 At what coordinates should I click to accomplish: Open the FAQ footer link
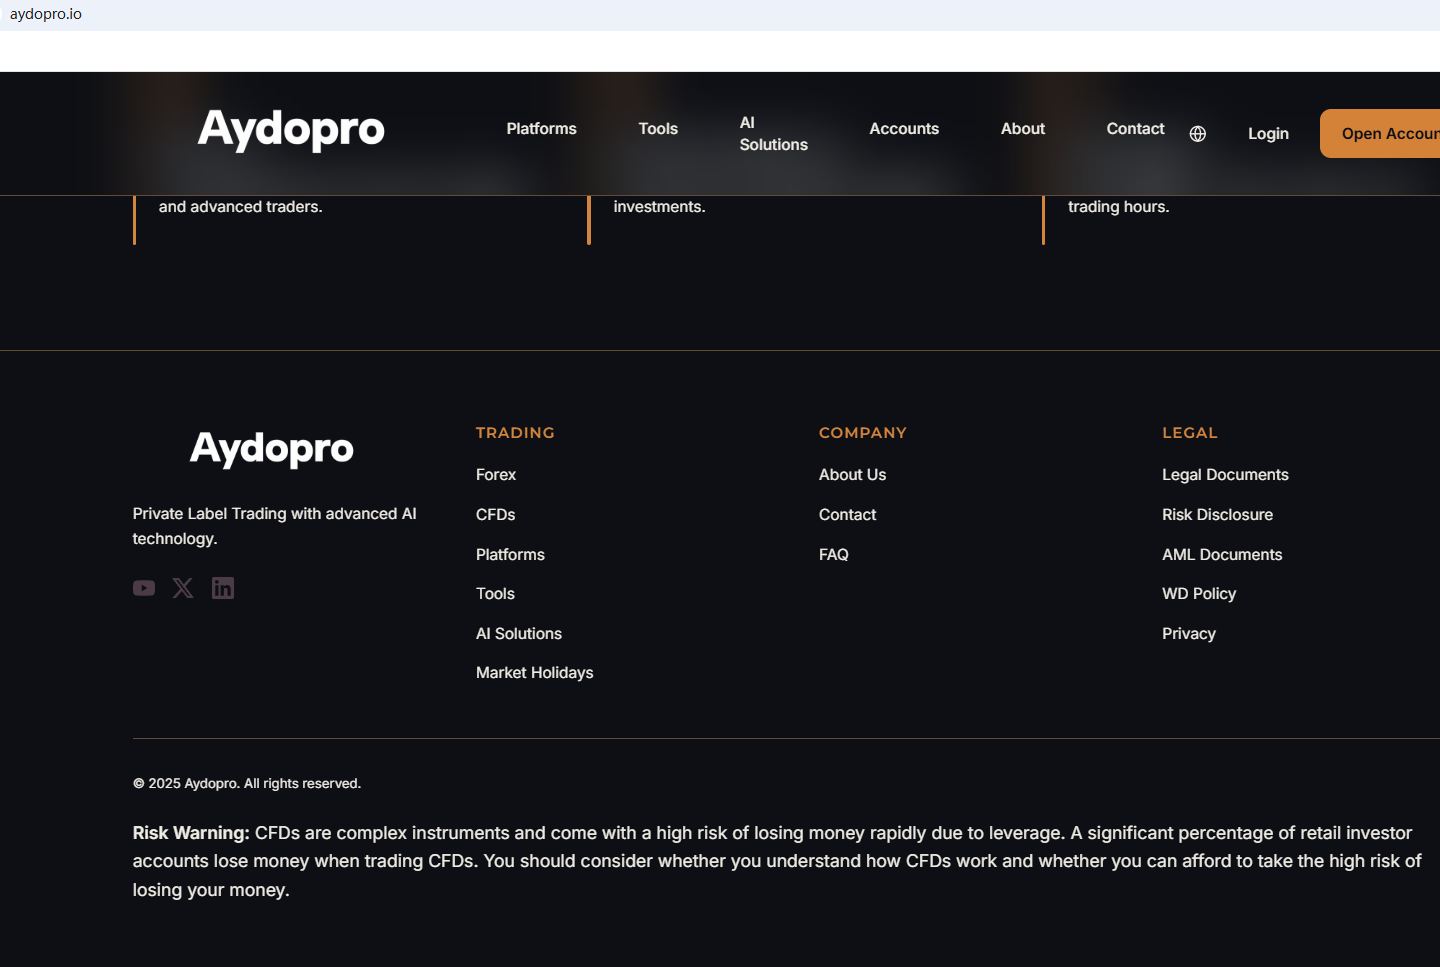click(833, 555)
